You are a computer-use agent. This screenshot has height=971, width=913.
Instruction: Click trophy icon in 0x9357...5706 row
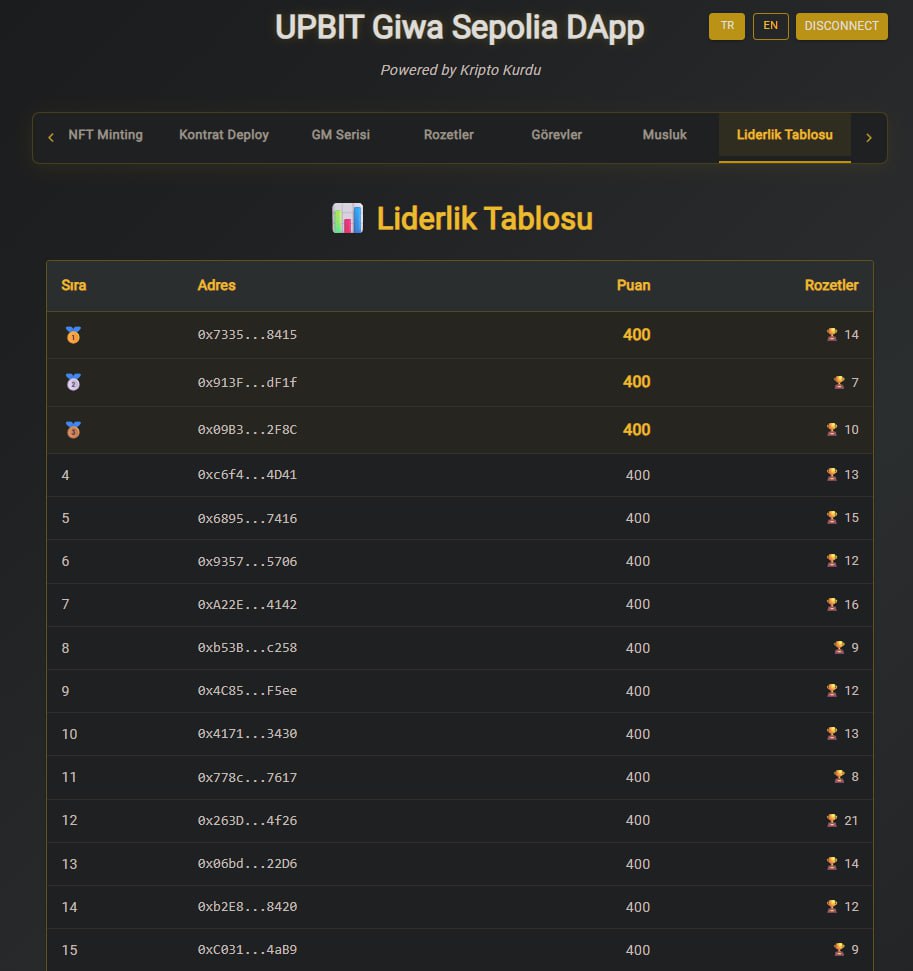pyautogui.click(x=832, y=560)
